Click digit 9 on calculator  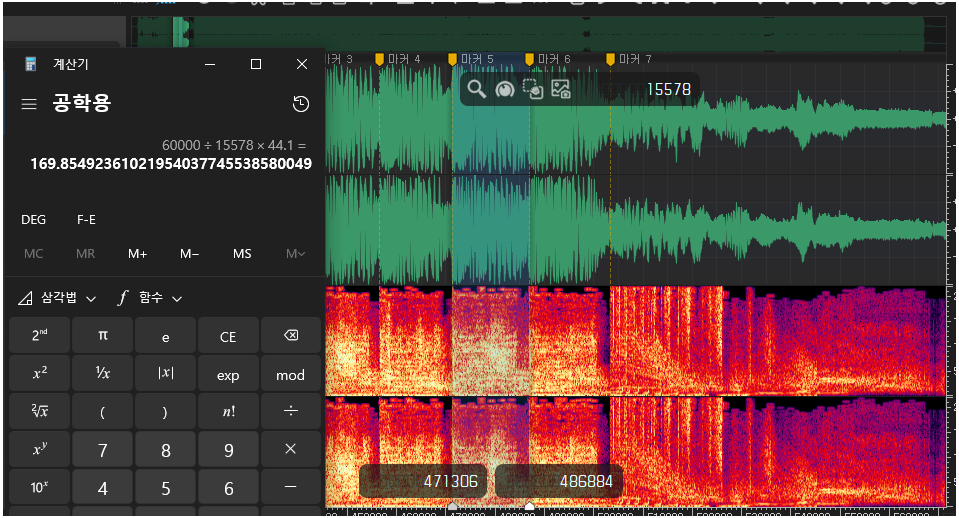(228, 450)
